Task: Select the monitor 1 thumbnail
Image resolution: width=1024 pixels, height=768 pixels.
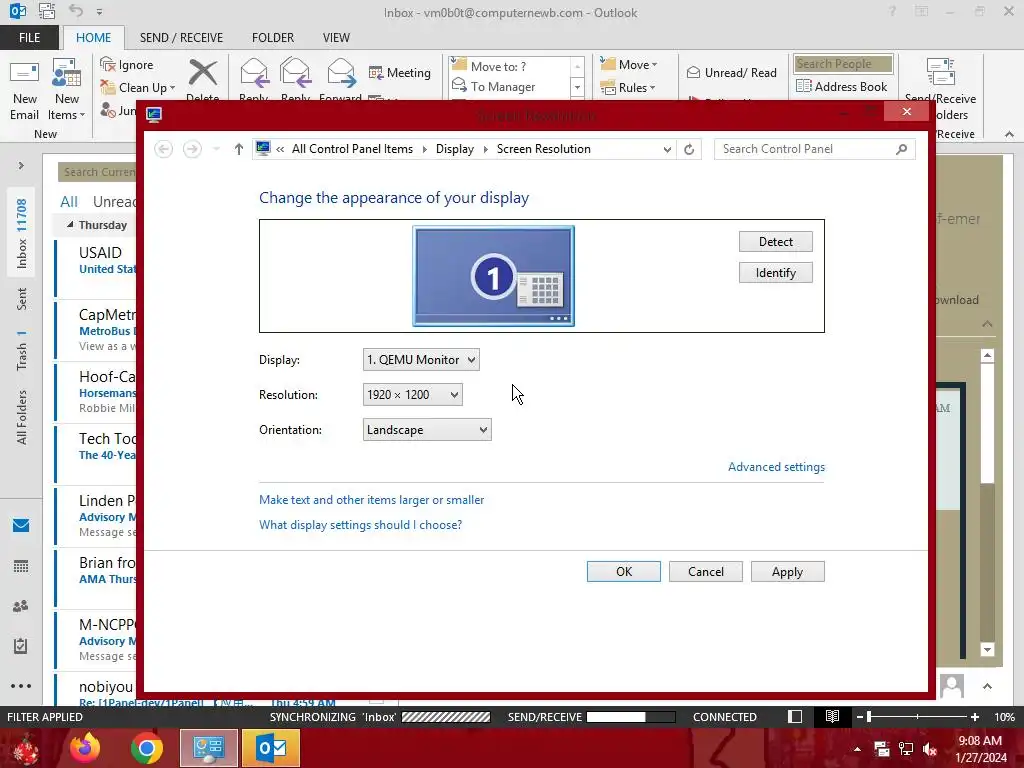Action: point(494,276)
